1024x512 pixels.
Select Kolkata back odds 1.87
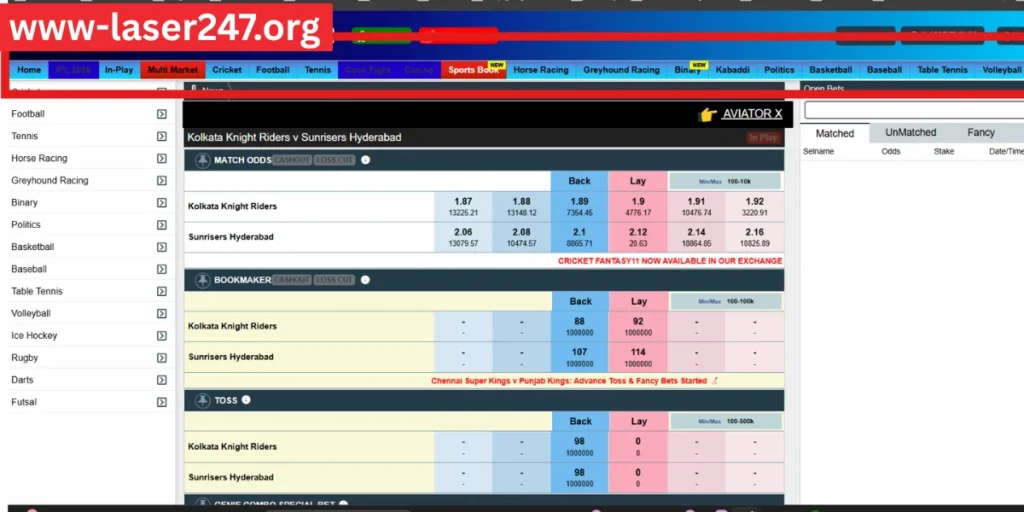[x=463, y=206]
